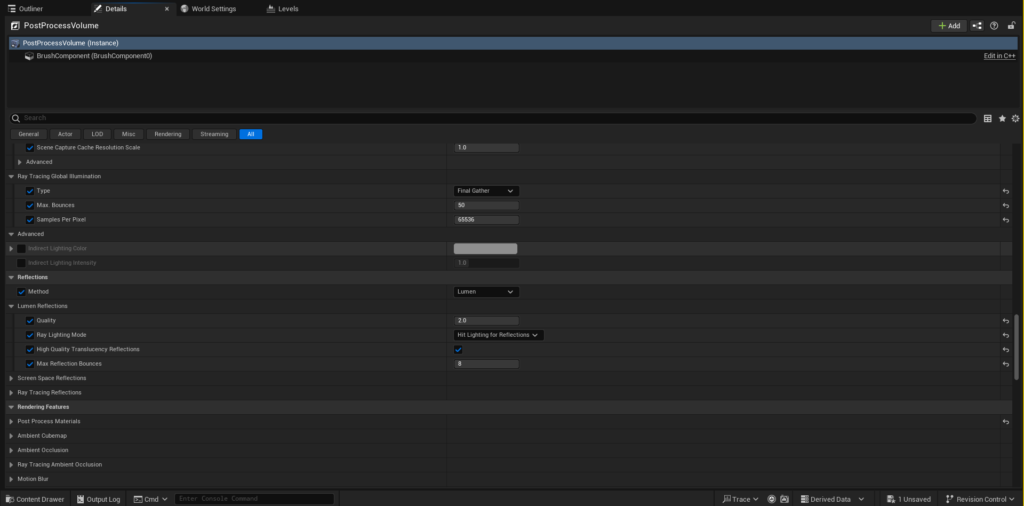Click the Max. Bounces value field

[487, 205]
